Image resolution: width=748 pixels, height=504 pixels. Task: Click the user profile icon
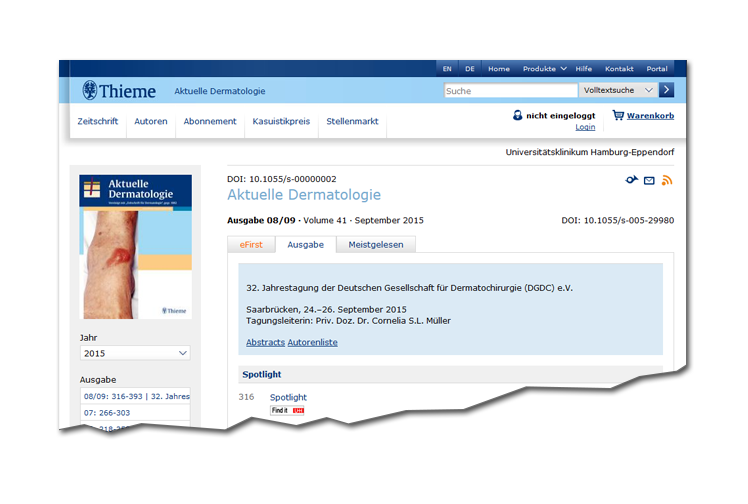pos(518,115)
